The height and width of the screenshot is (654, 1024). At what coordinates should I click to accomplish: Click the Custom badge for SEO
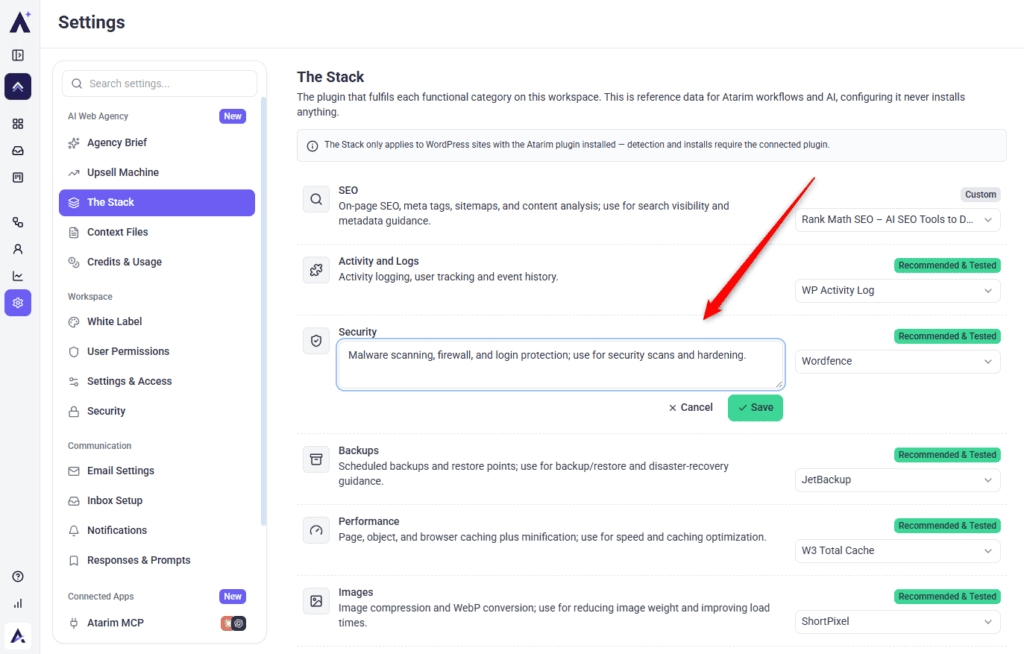(x=980, y=195)
